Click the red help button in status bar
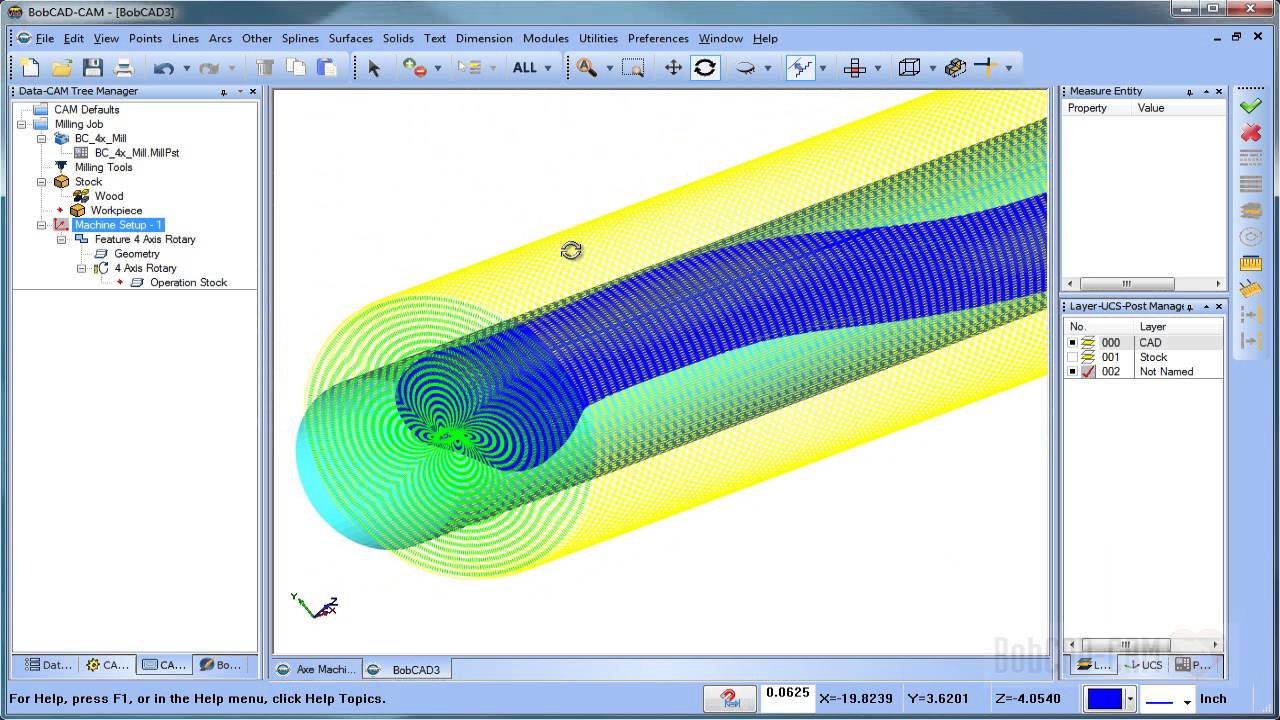The width and height of the screenshot is (1280, 720). [x=730, y=698]
